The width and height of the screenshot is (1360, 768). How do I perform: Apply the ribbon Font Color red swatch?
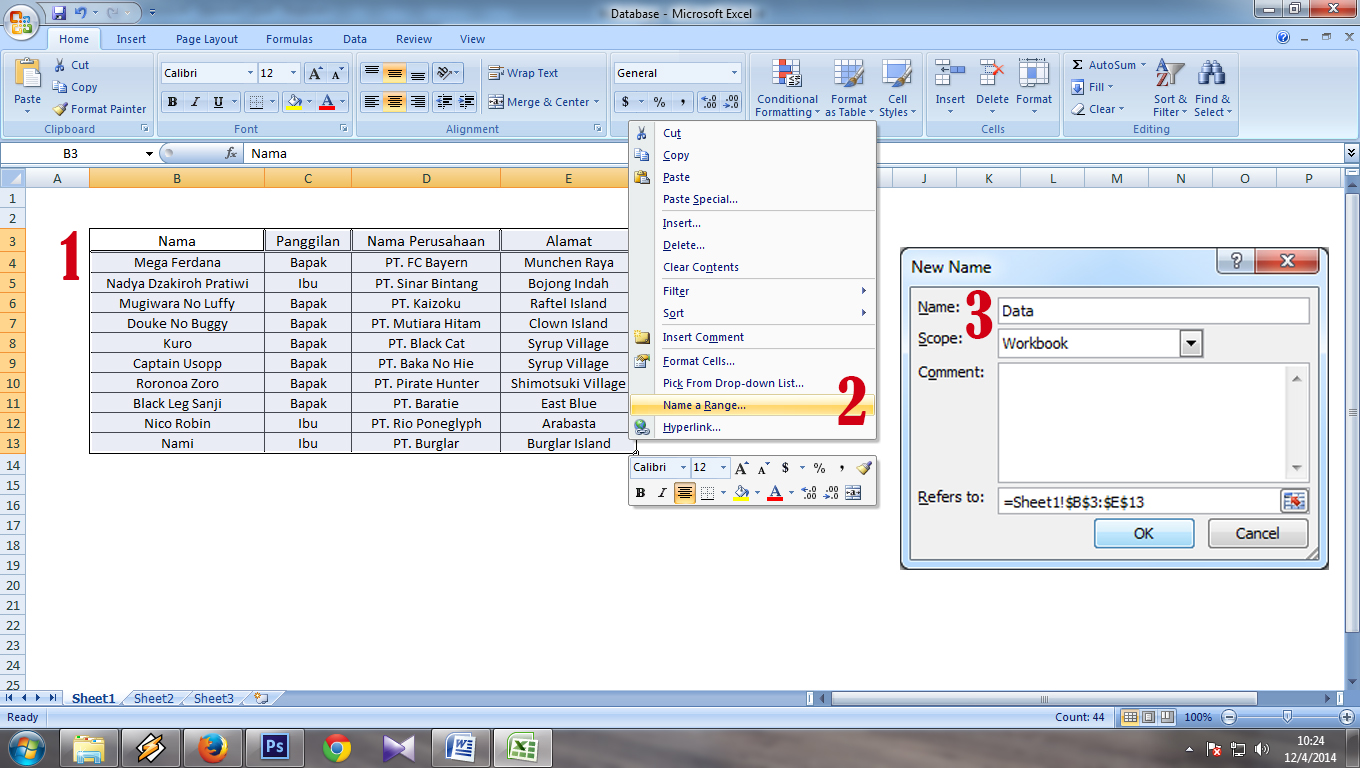pos(326,102)
